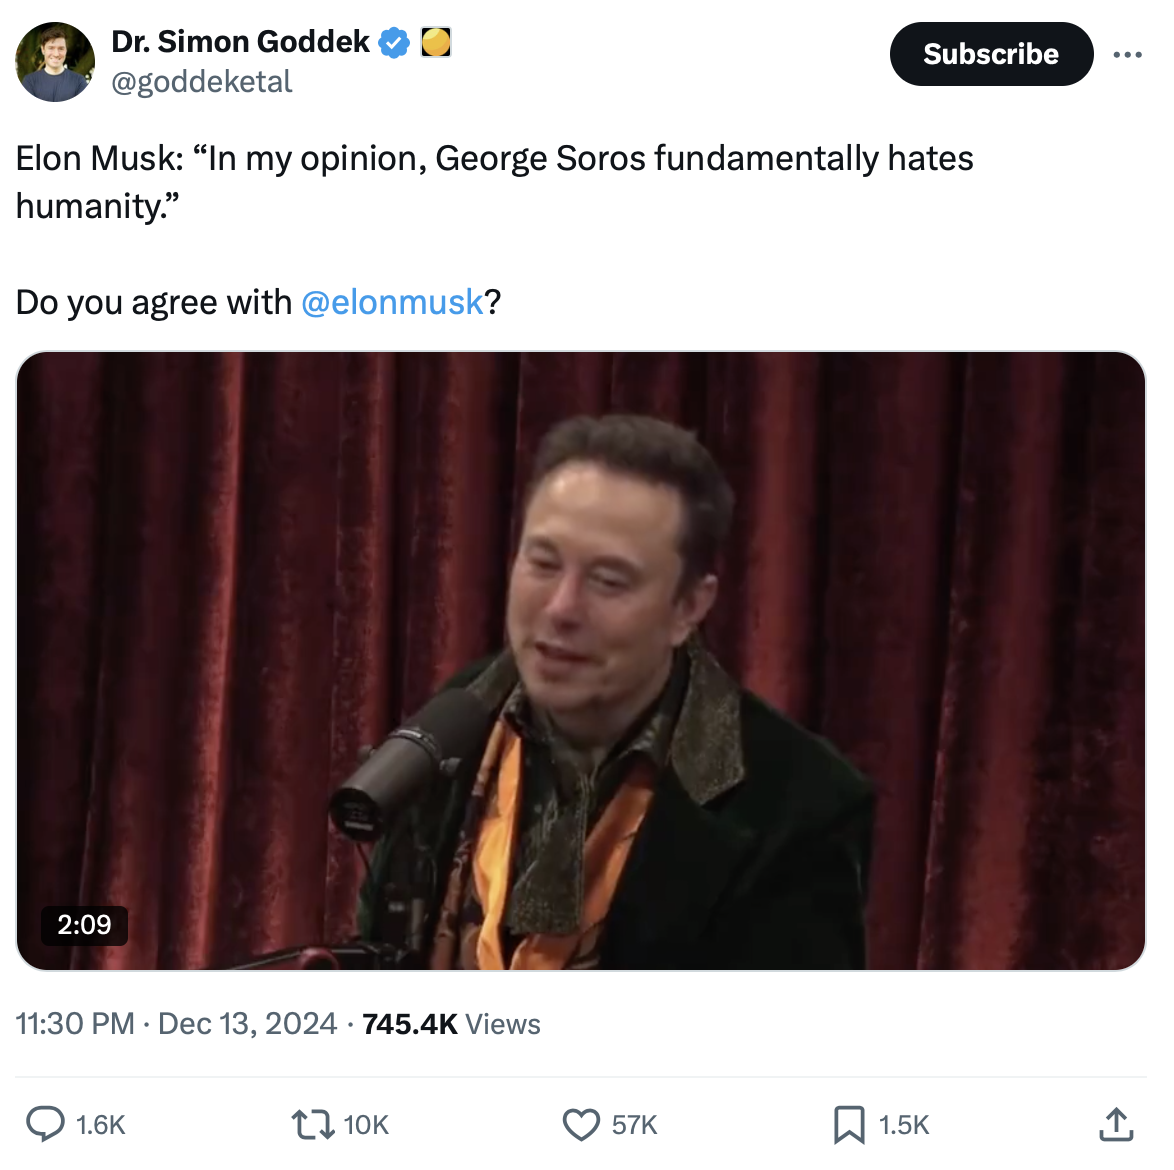
Task: Bookmark this post using the bookmark icon
Action: [849, 1124]
